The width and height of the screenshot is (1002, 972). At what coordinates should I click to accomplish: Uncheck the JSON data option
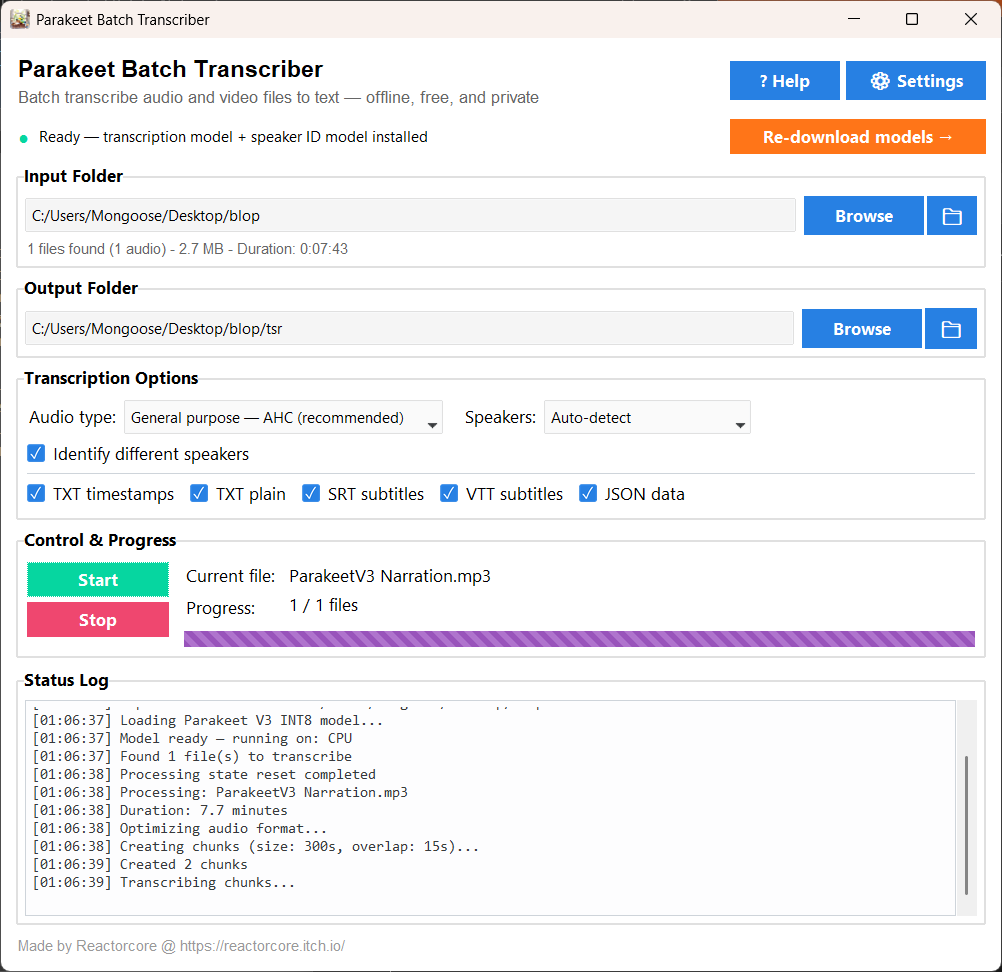588,494
